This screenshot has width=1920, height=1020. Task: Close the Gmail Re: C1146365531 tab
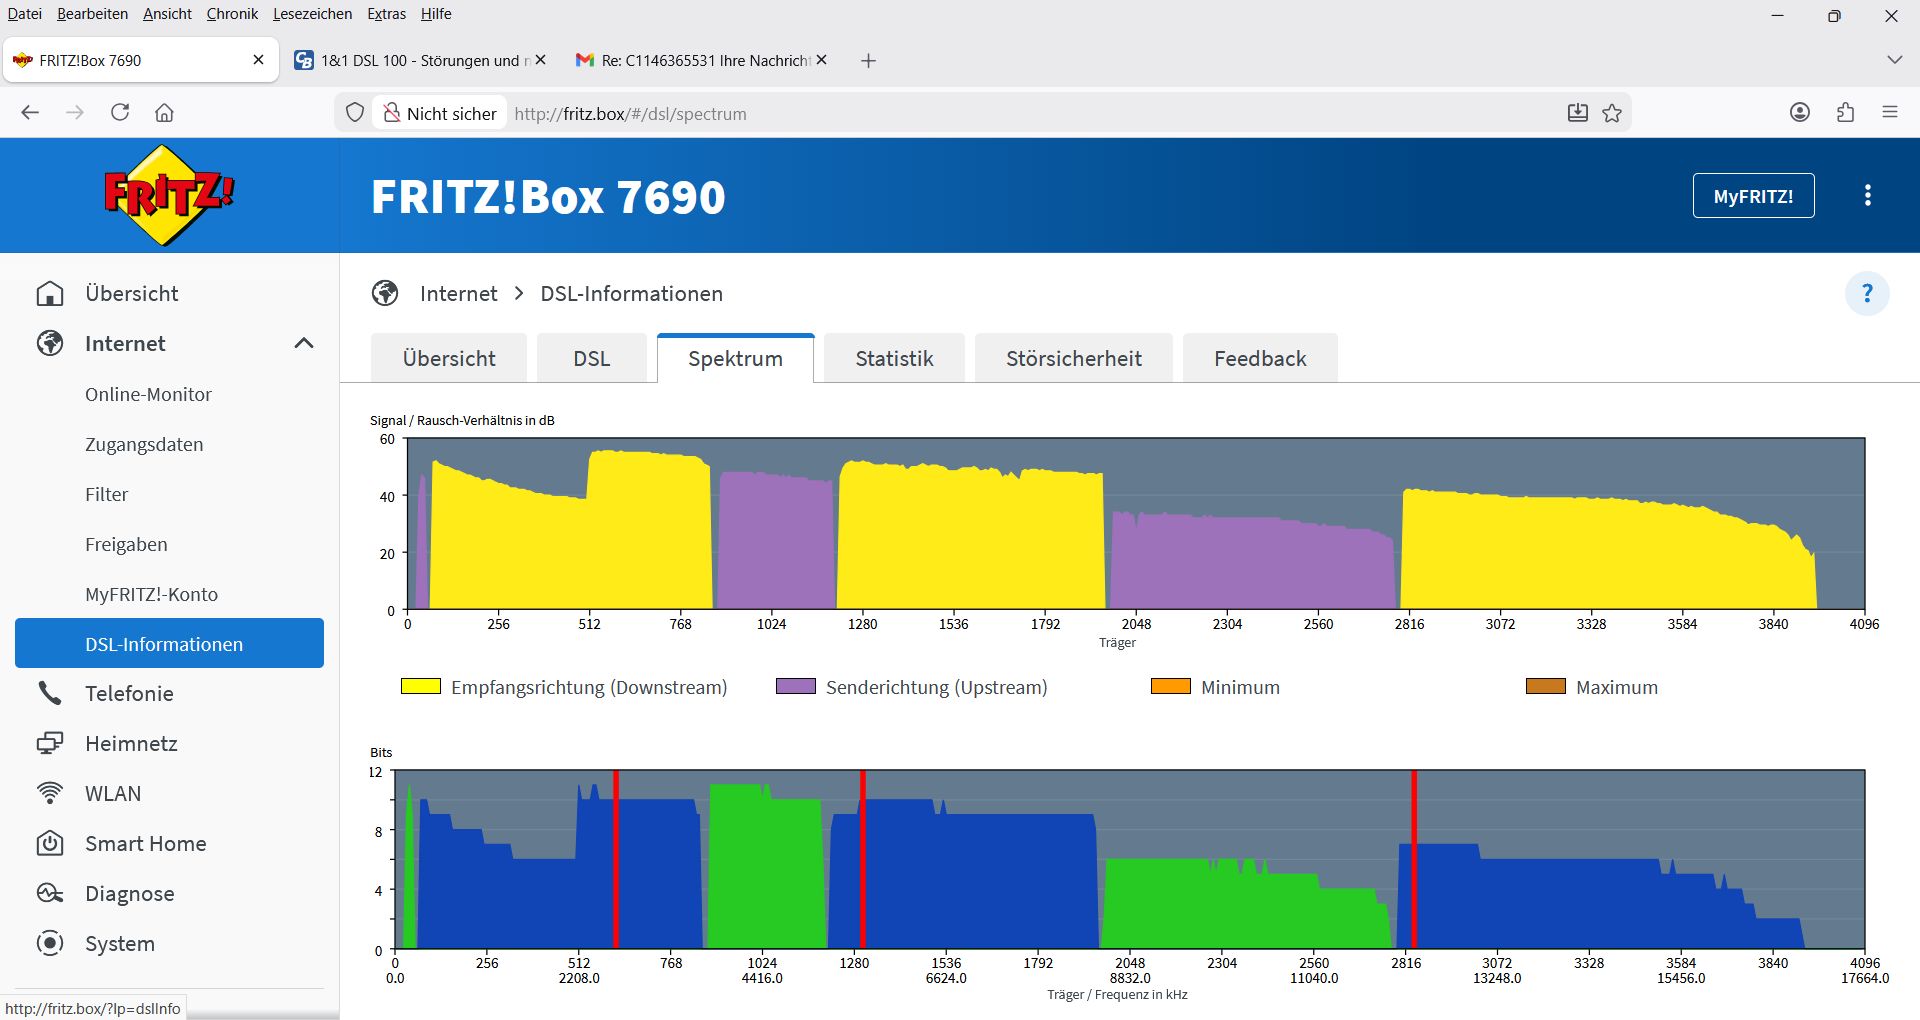pos(821,60)
